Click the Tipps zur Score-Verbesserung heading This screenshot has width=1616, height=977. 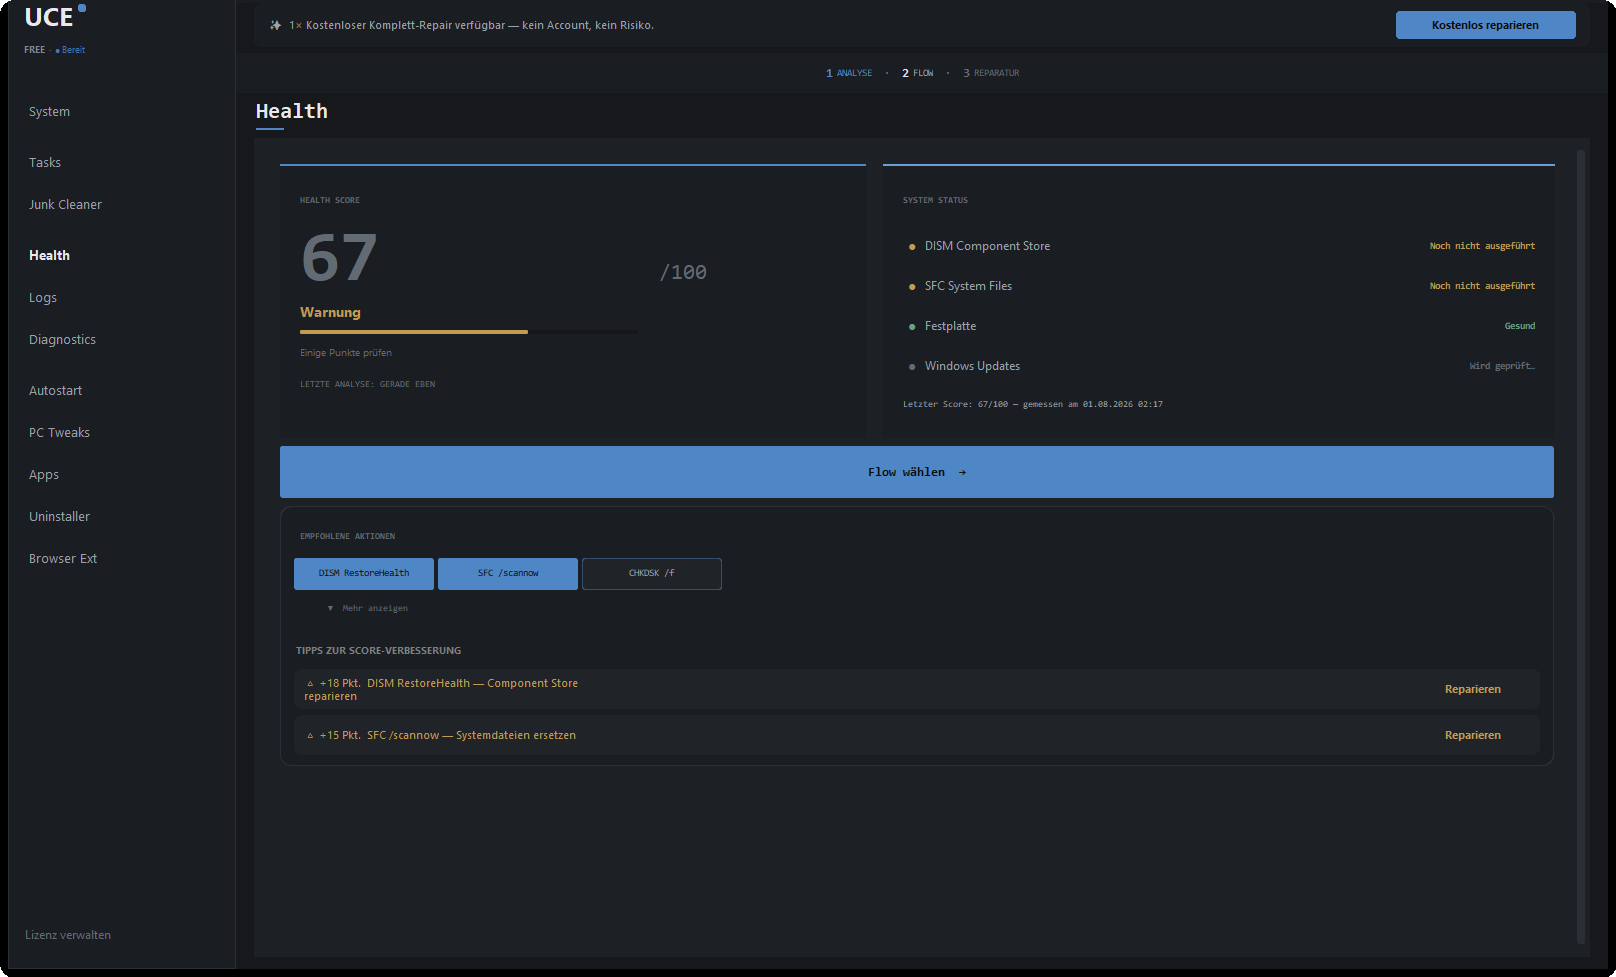click(x=378, y=651)
